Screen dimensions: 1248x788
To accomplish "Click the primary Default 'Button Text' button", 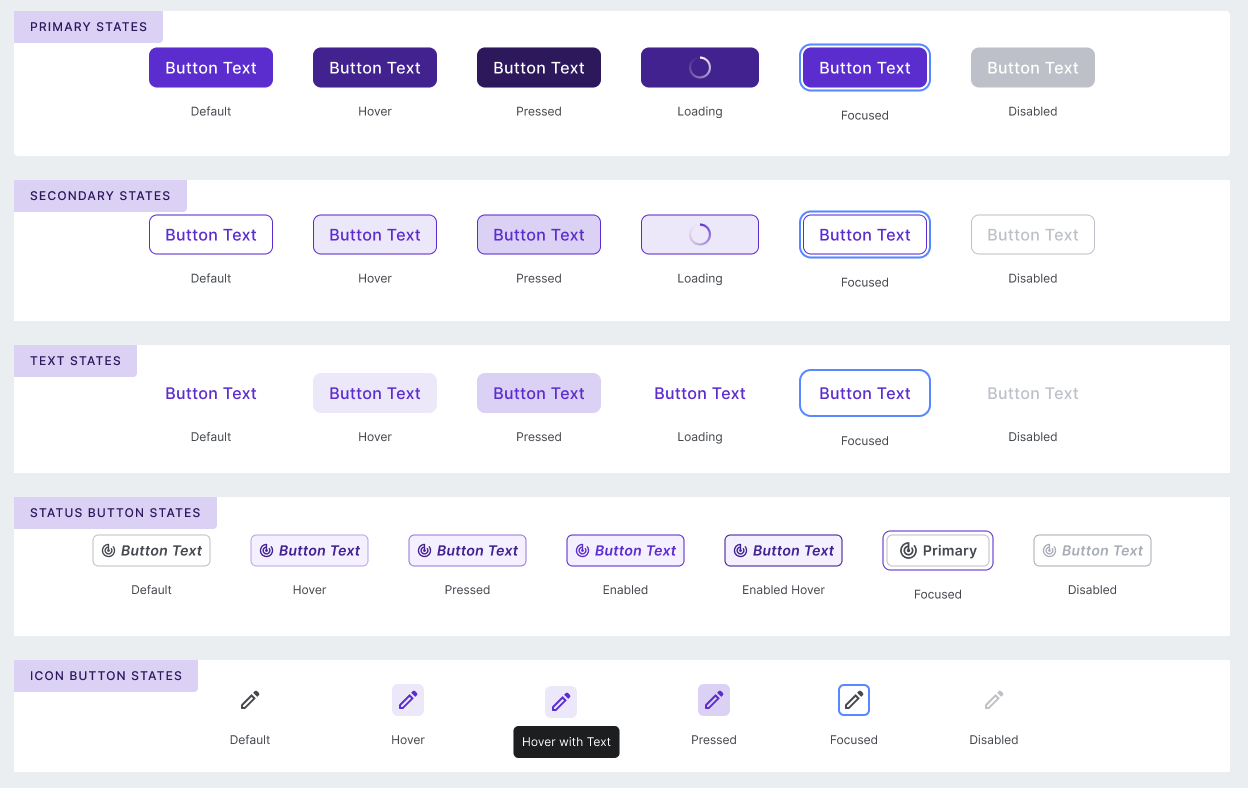I will pyautogui.click(x=211, y=68).
